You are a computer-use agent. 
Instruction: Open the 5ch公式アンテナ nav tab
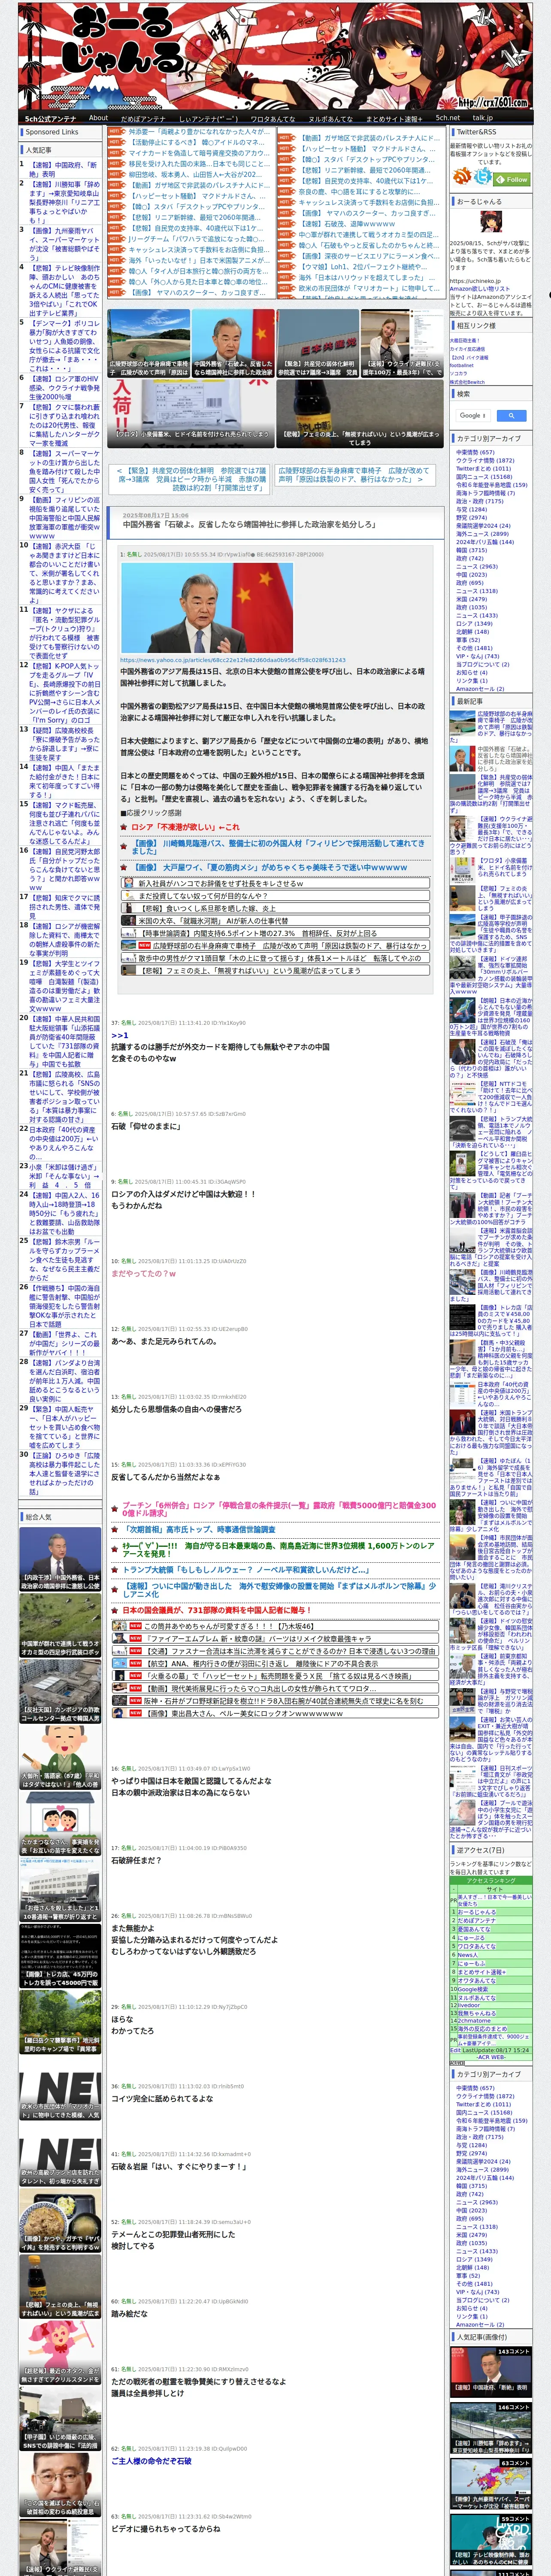click(x=51, y=118)
